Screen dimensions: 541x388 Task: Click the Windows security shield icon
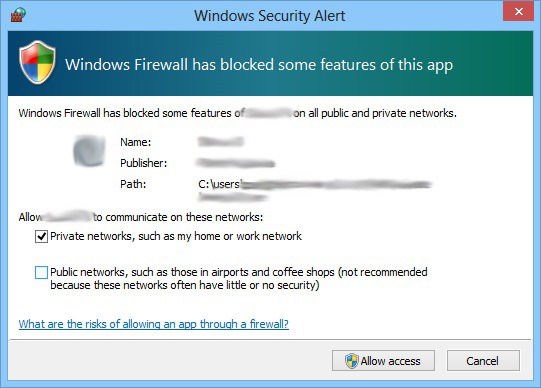(37, 62)
